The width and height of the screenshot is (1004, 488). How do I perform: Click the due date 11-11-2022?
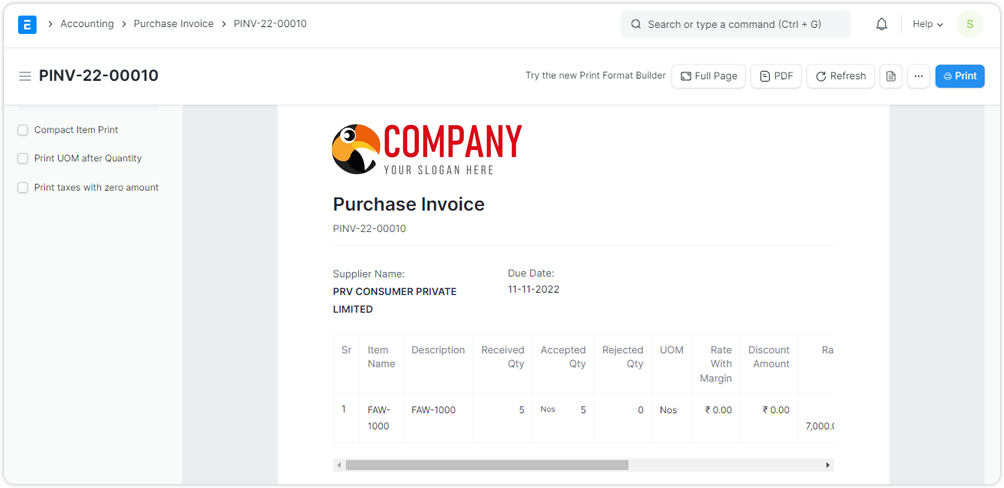pos(533,289)
